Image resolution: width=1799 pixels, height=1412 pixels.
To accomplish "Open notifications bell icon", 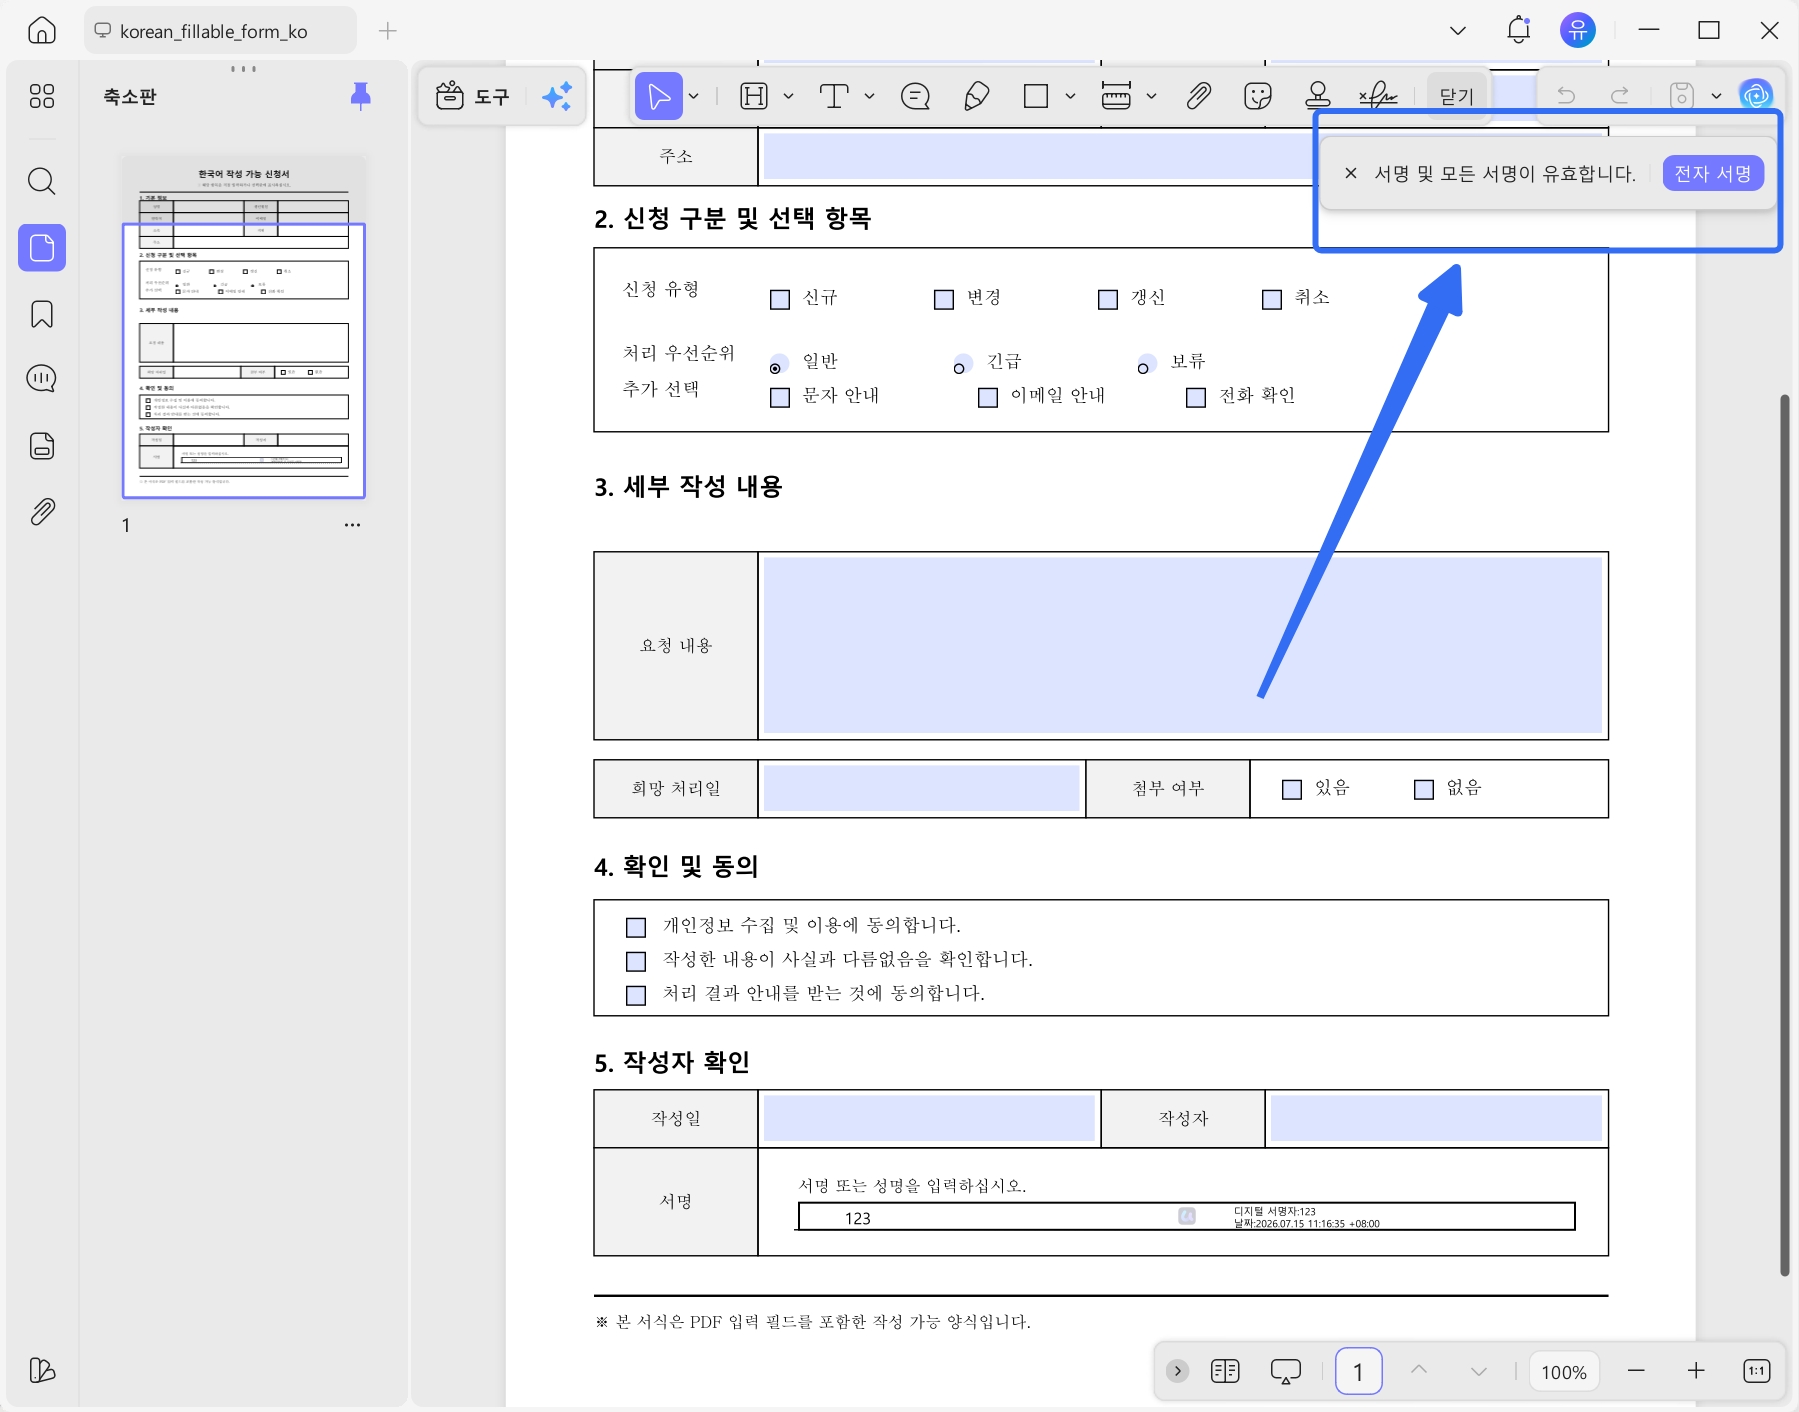I will point(1518,30).
